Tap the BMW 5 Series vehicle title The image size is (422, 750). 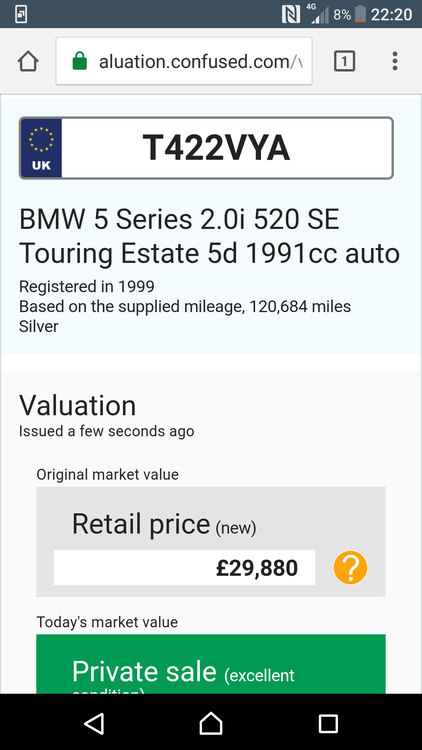209,236
